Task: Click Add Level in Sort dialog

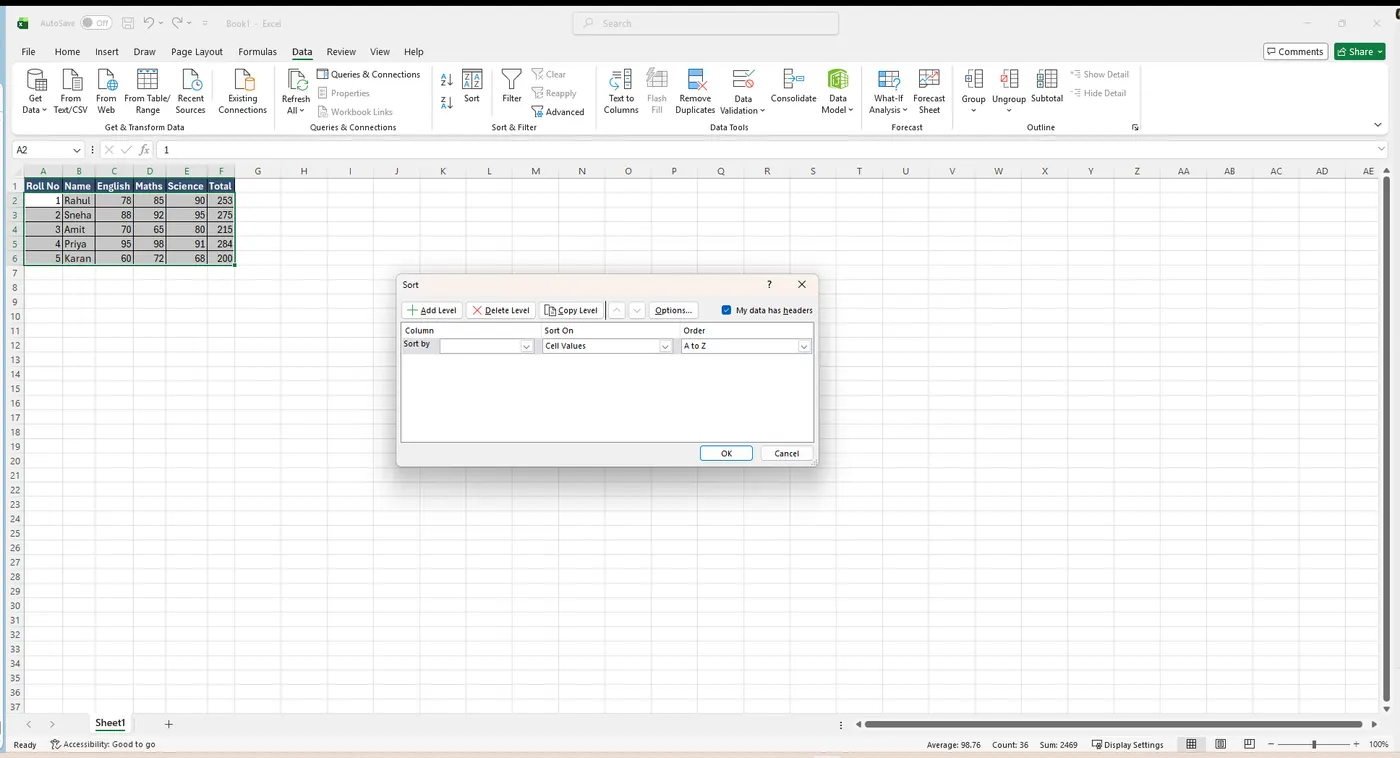Action: [x=432, y=310]
